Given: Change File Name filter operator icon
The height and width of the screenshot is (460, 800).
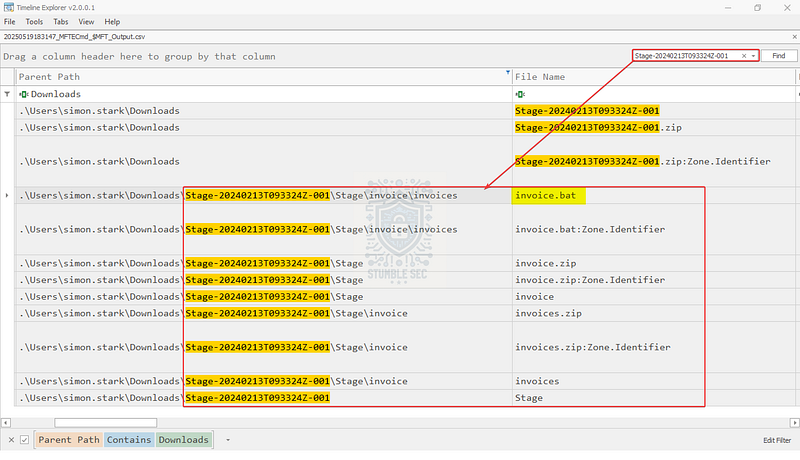Looking at the screenshot, I should coord(520,94).
